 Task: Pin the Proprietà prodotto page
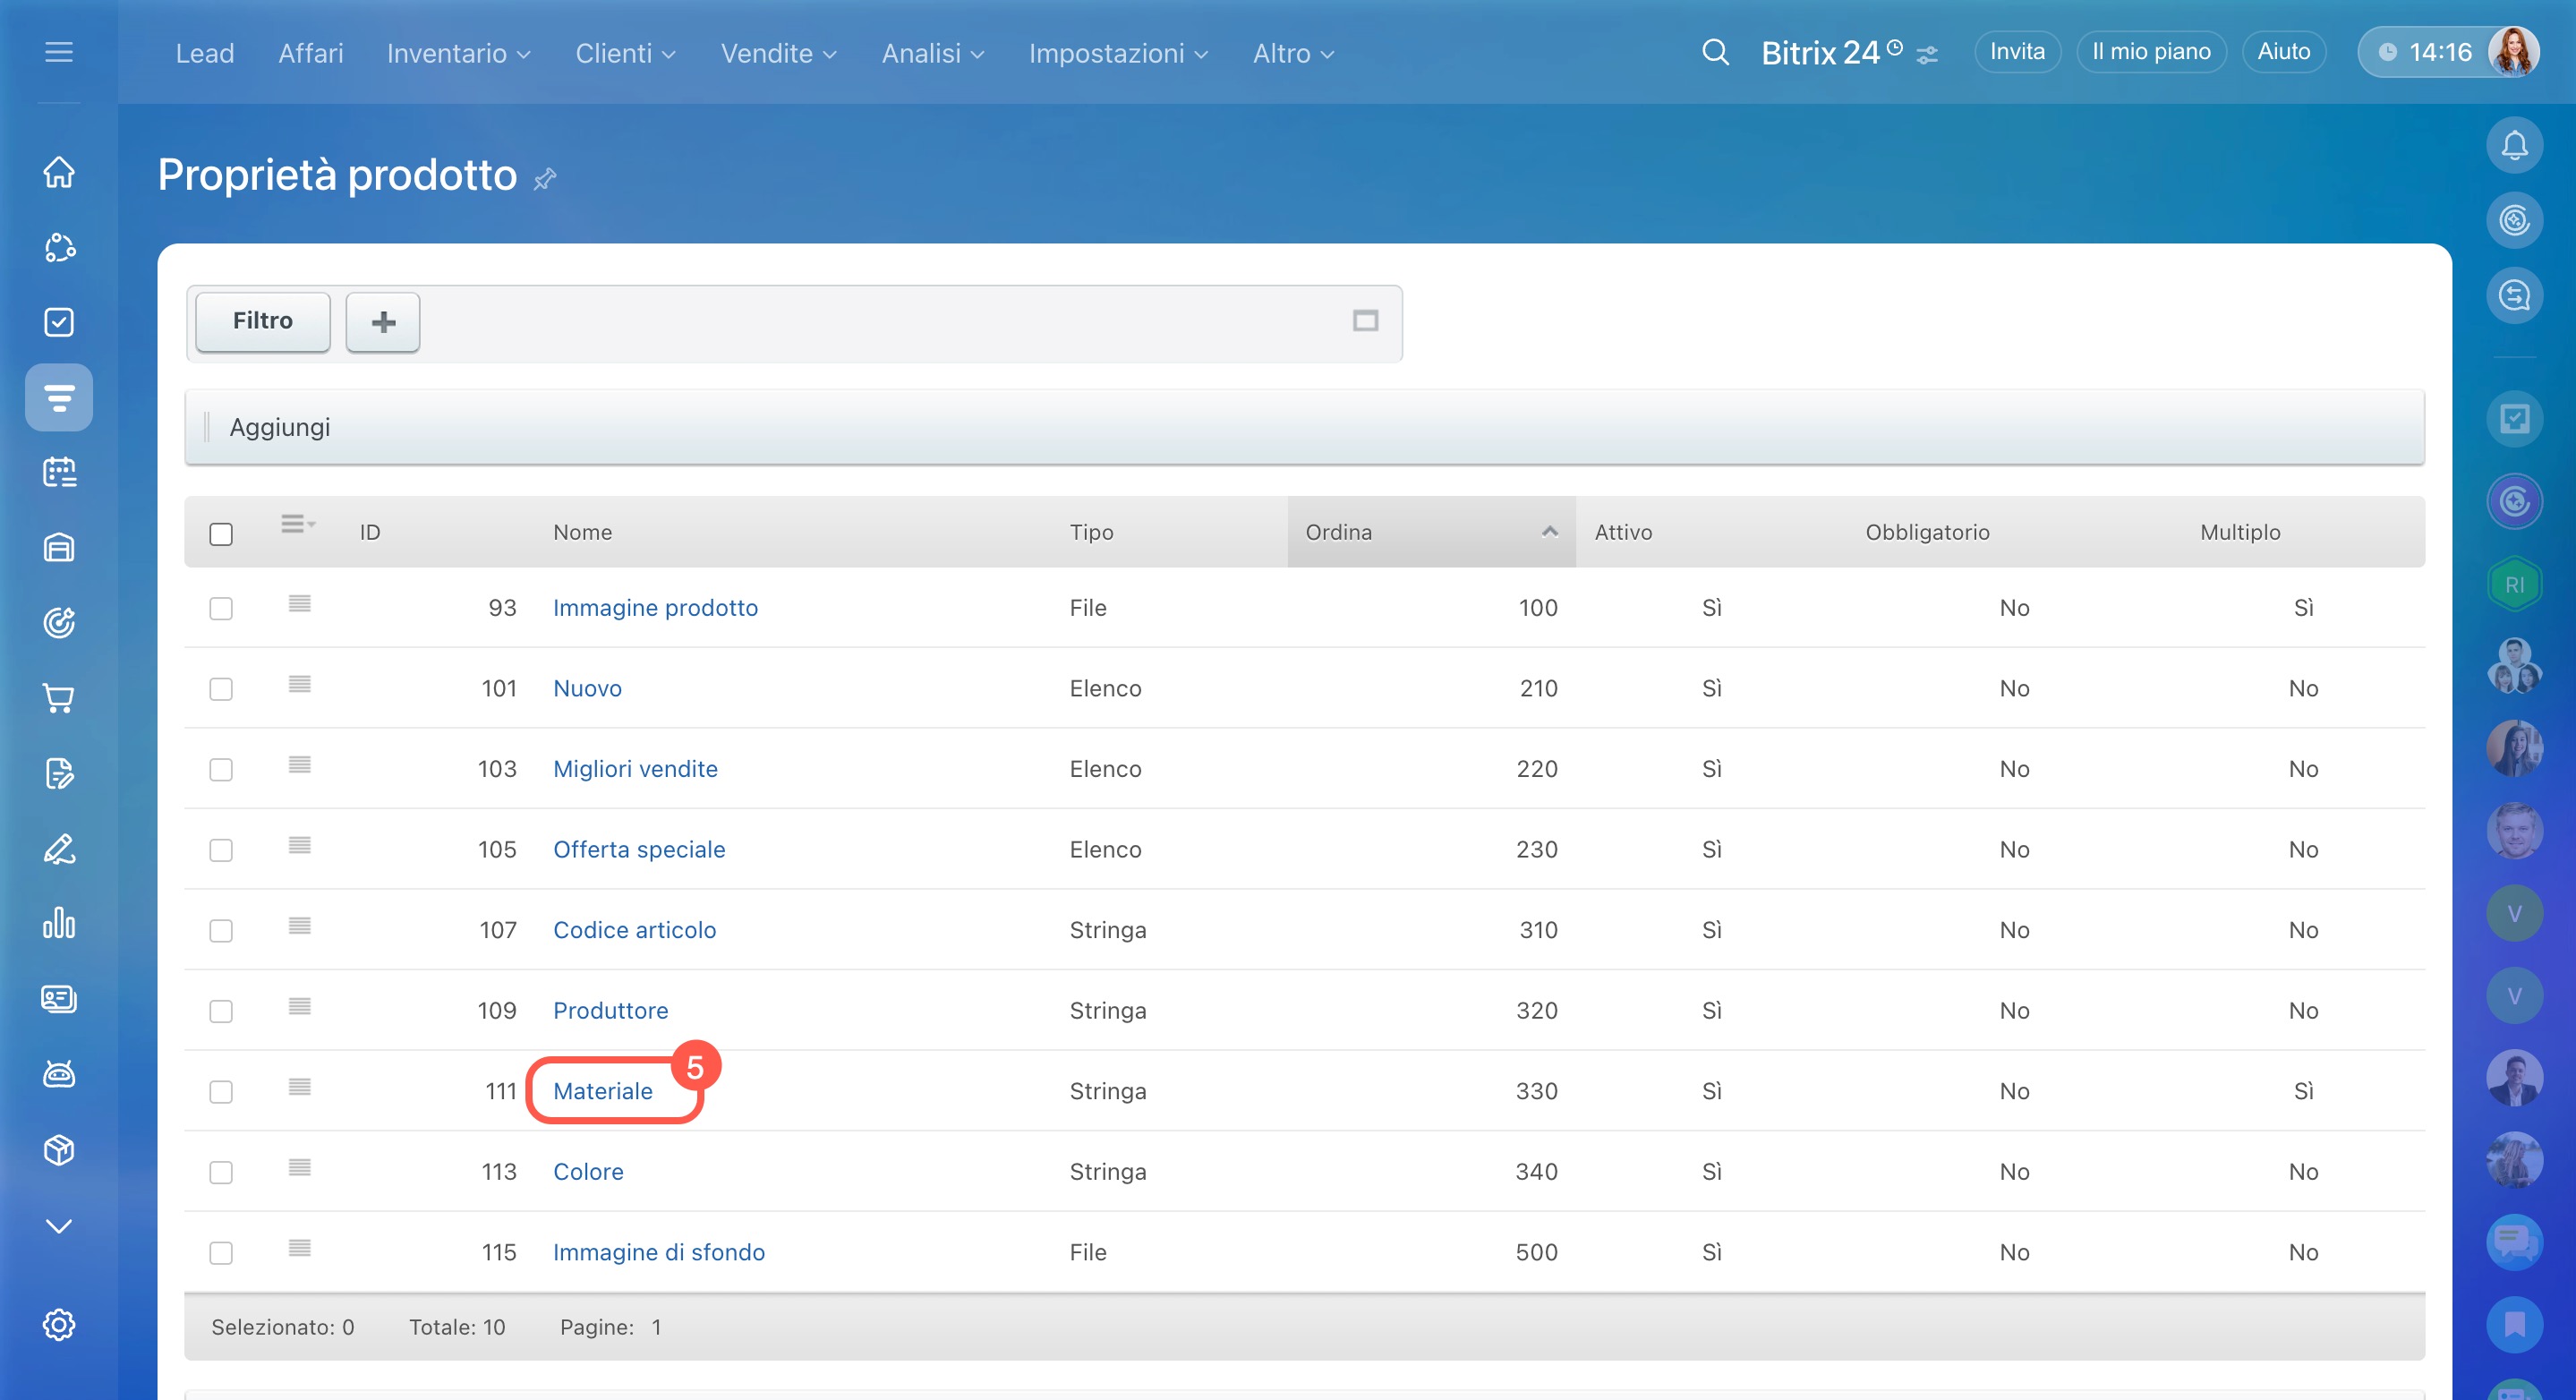tap(545, 179)
